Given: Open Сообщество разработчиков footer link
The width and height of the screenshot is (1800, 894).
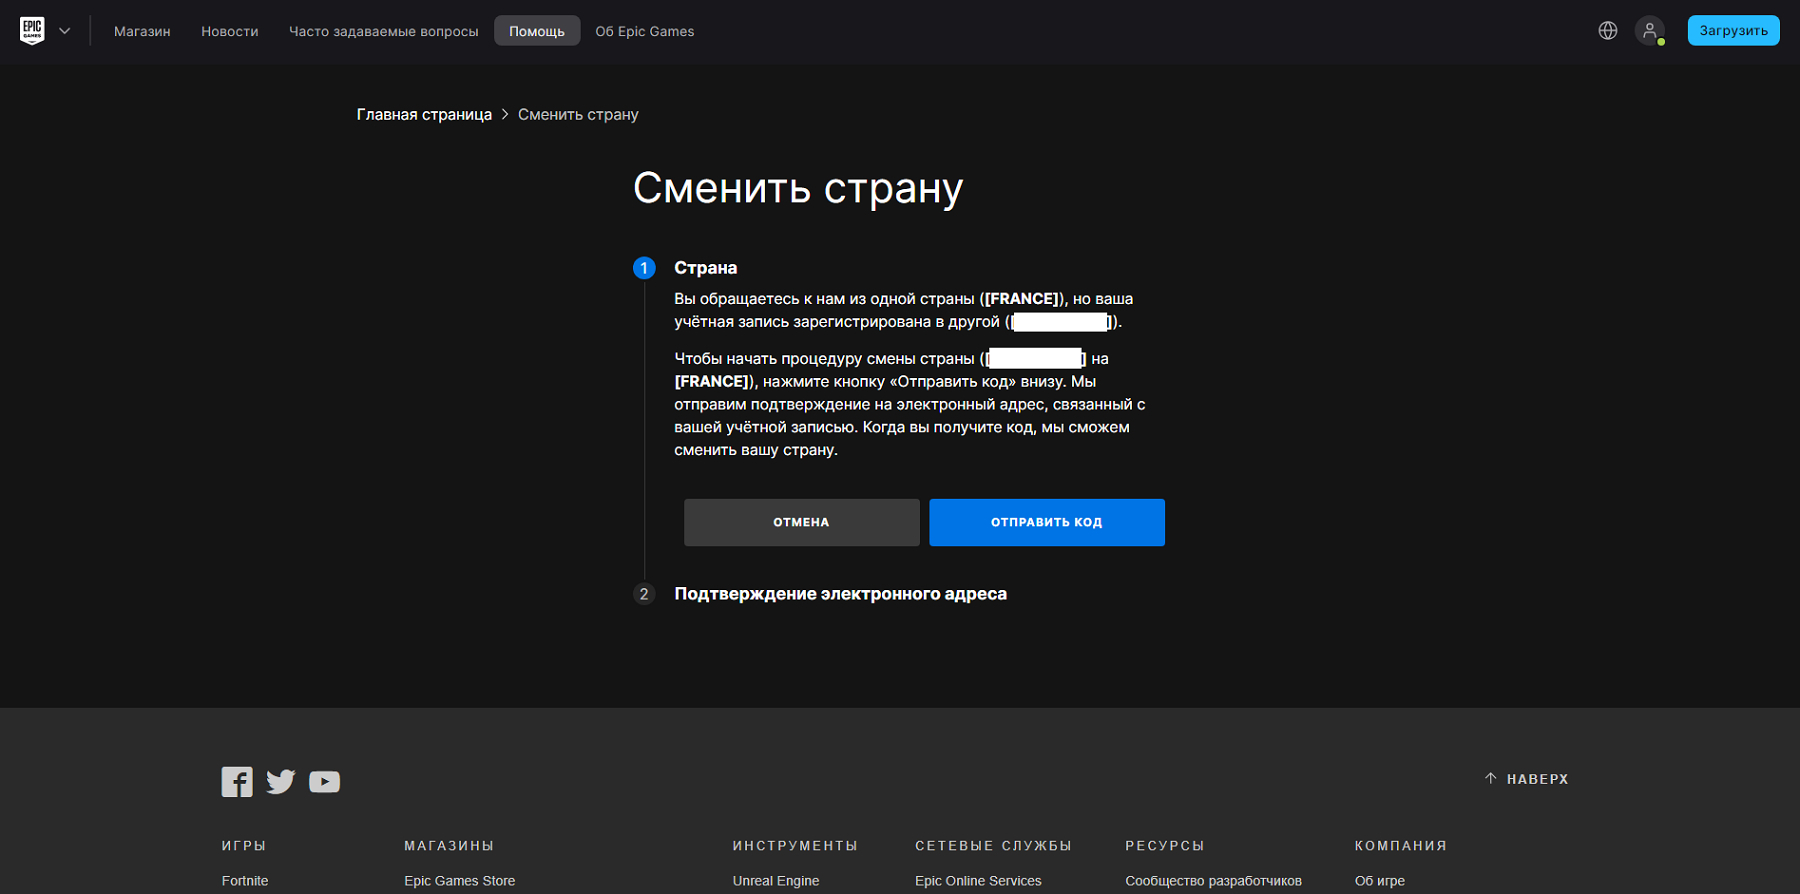Looking at the screenshot, I should click(1214, 881).
